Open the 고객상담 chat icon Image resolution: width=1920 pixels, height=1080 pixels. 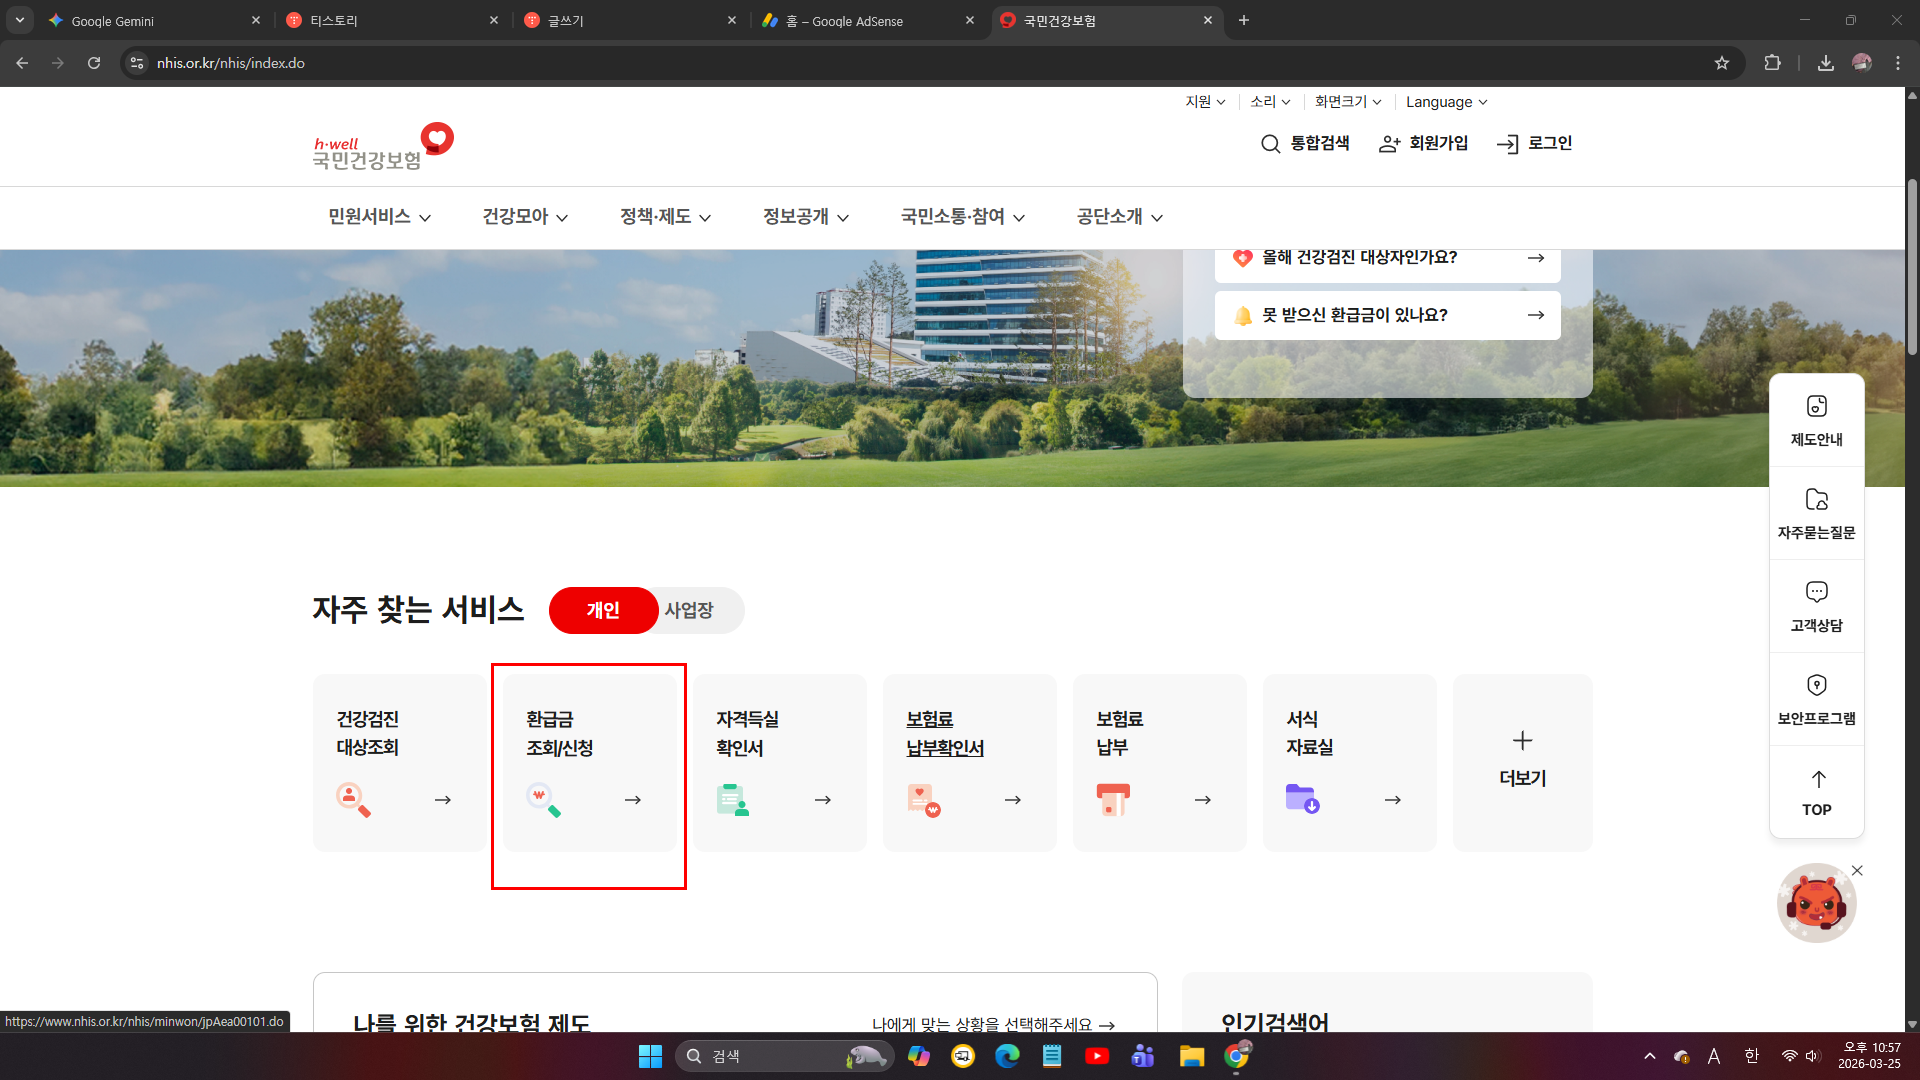coord(1816,605)
